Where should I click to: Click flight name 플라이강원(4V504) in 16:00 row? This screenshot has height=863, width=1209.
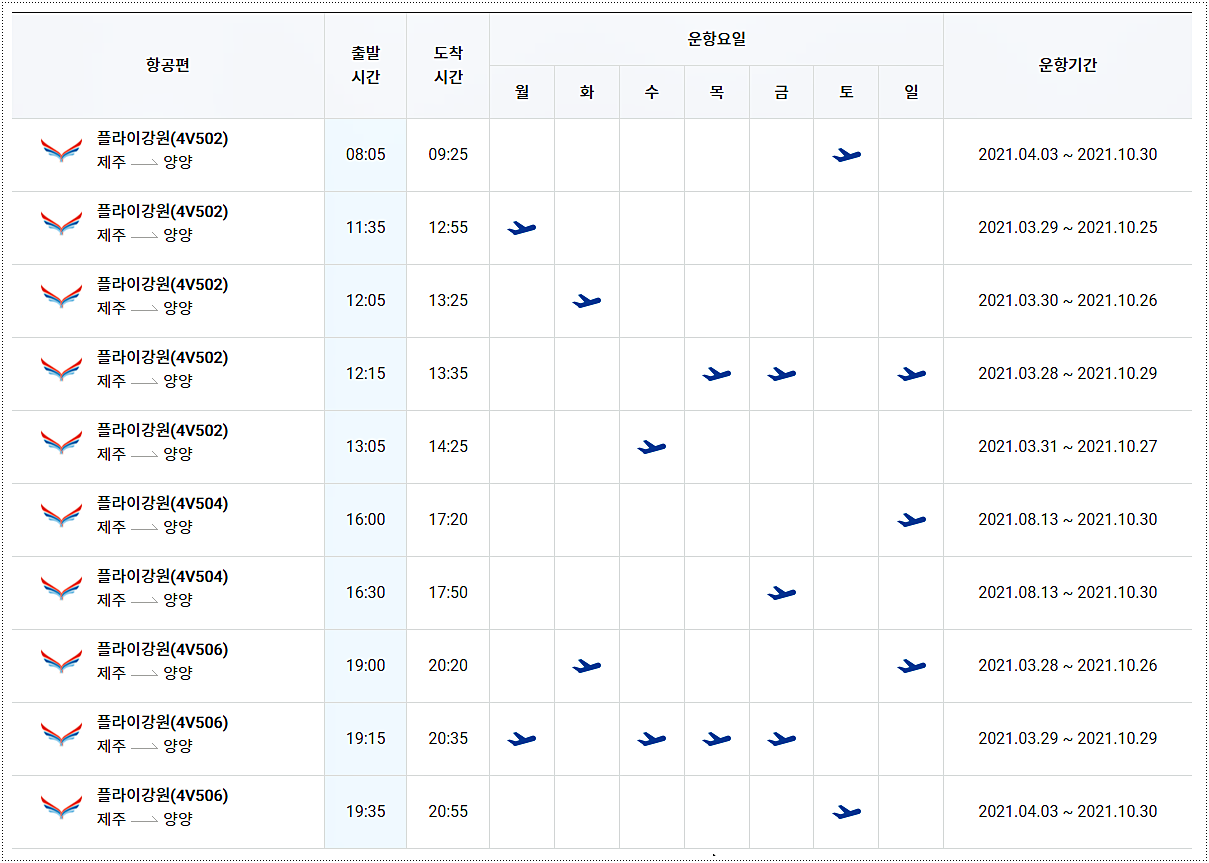(x=162, y=504)
